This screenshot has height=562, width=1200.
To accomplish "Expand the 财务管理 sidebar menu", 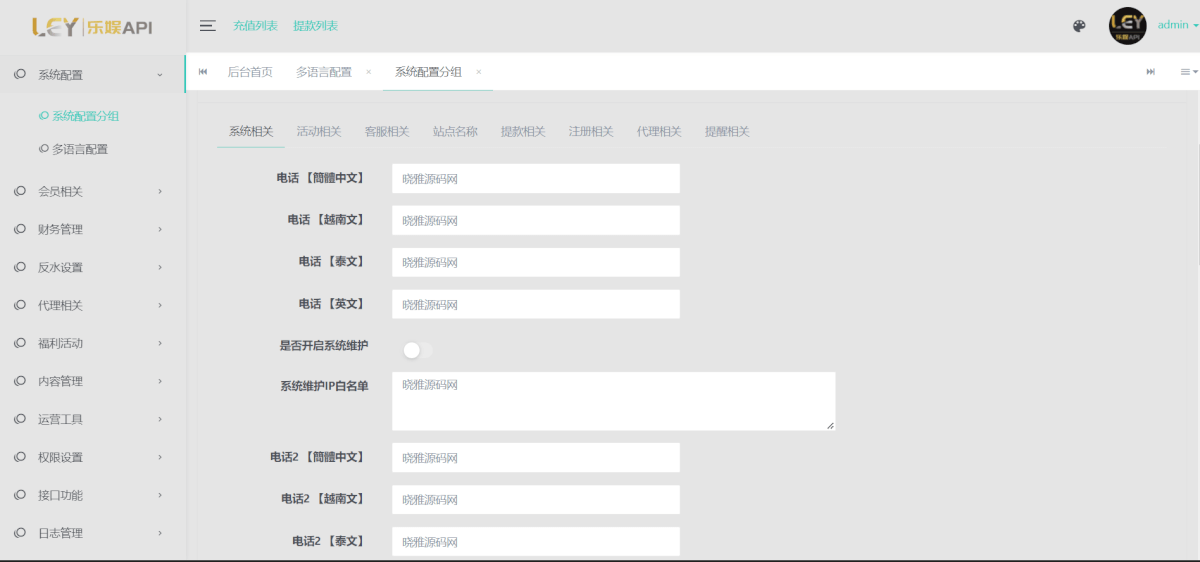I will [92, 229].
